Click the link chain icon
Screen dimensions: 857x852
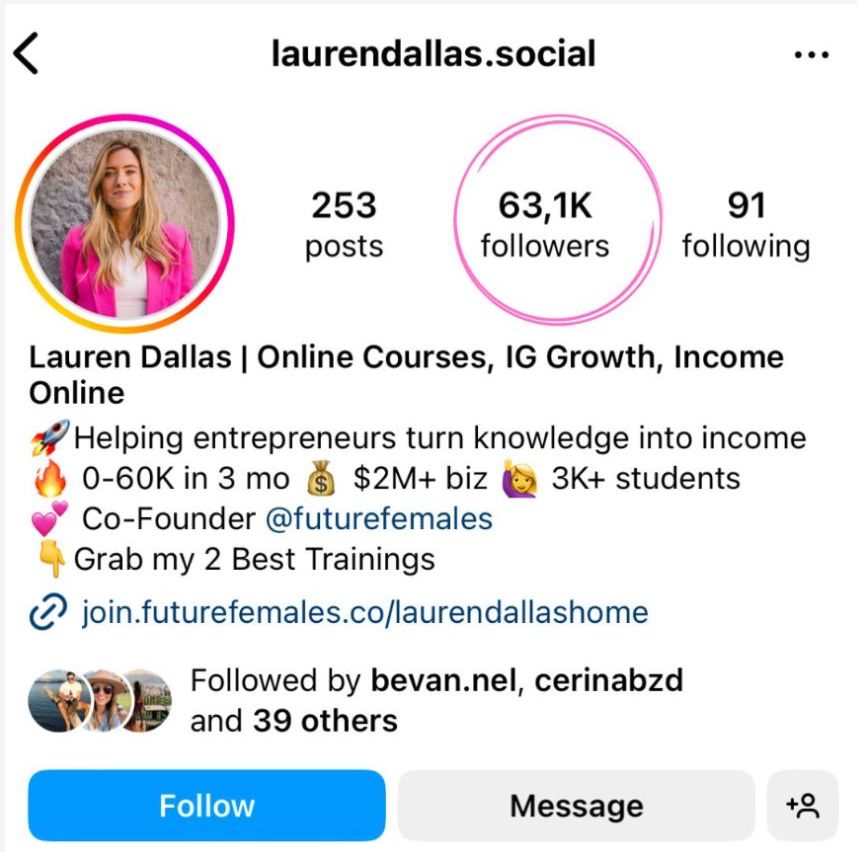tap(48, 612)
